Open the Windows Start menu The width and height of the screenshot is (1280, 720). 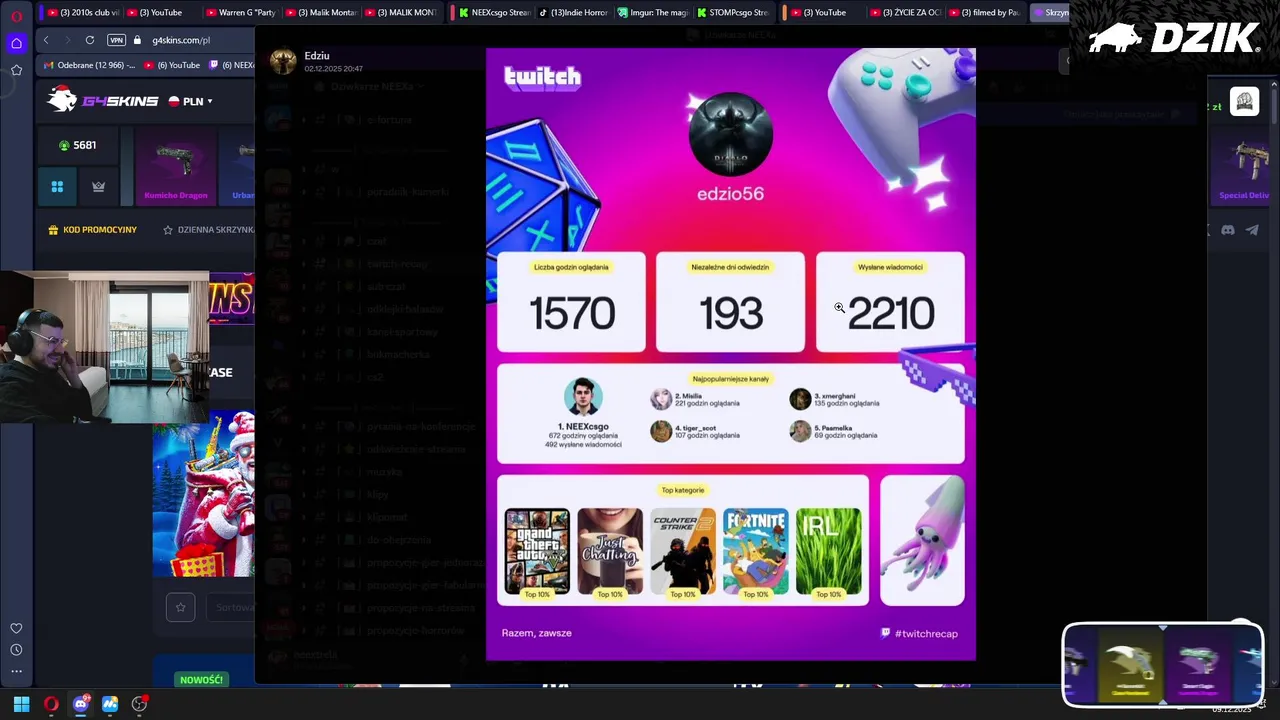tap(21, 704)
